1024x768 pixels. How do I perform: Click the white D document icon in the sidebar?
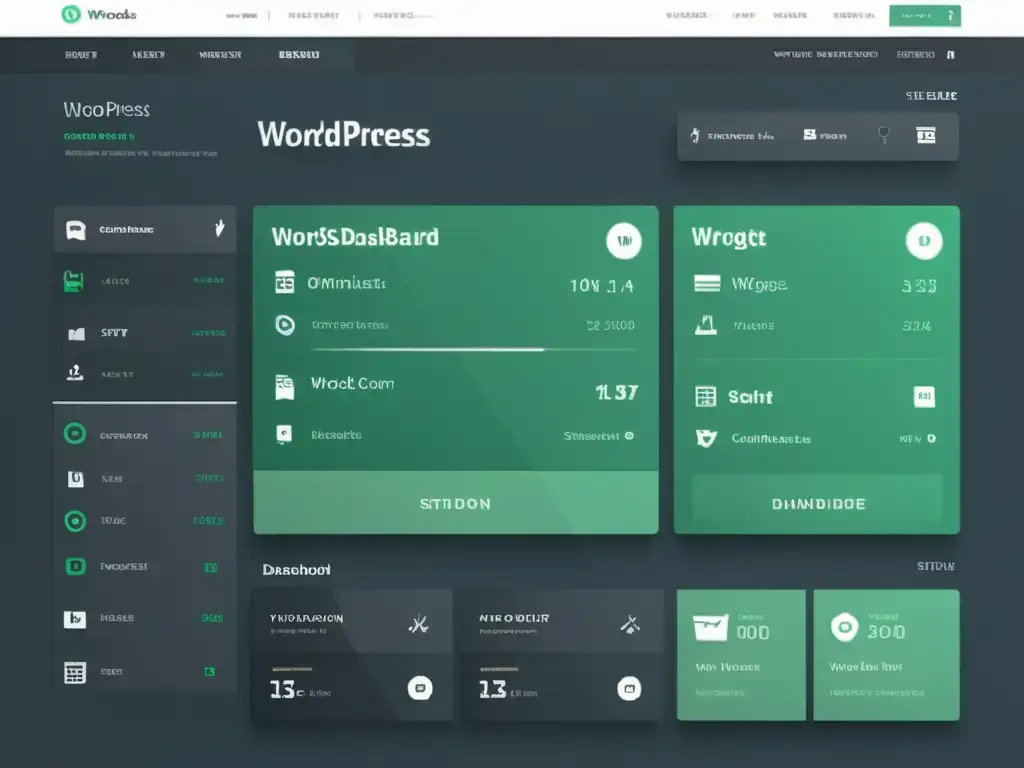(76, 479)
